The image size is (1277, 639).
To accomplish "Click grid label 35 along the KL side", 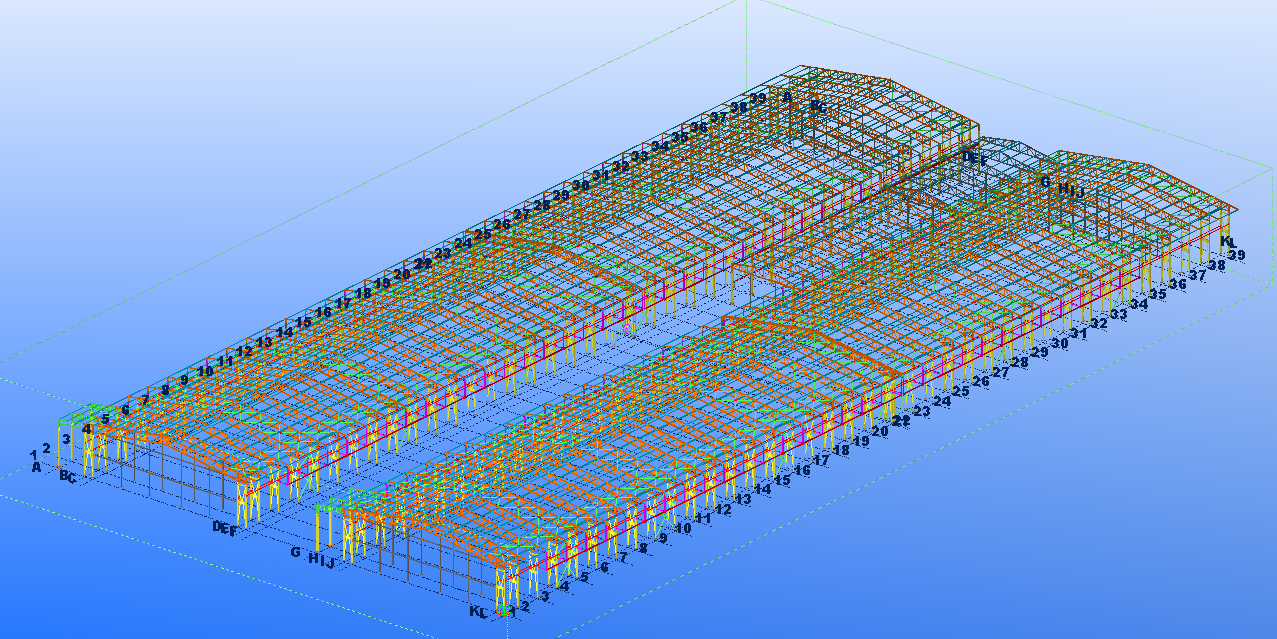I will [x=1158, y=295].
